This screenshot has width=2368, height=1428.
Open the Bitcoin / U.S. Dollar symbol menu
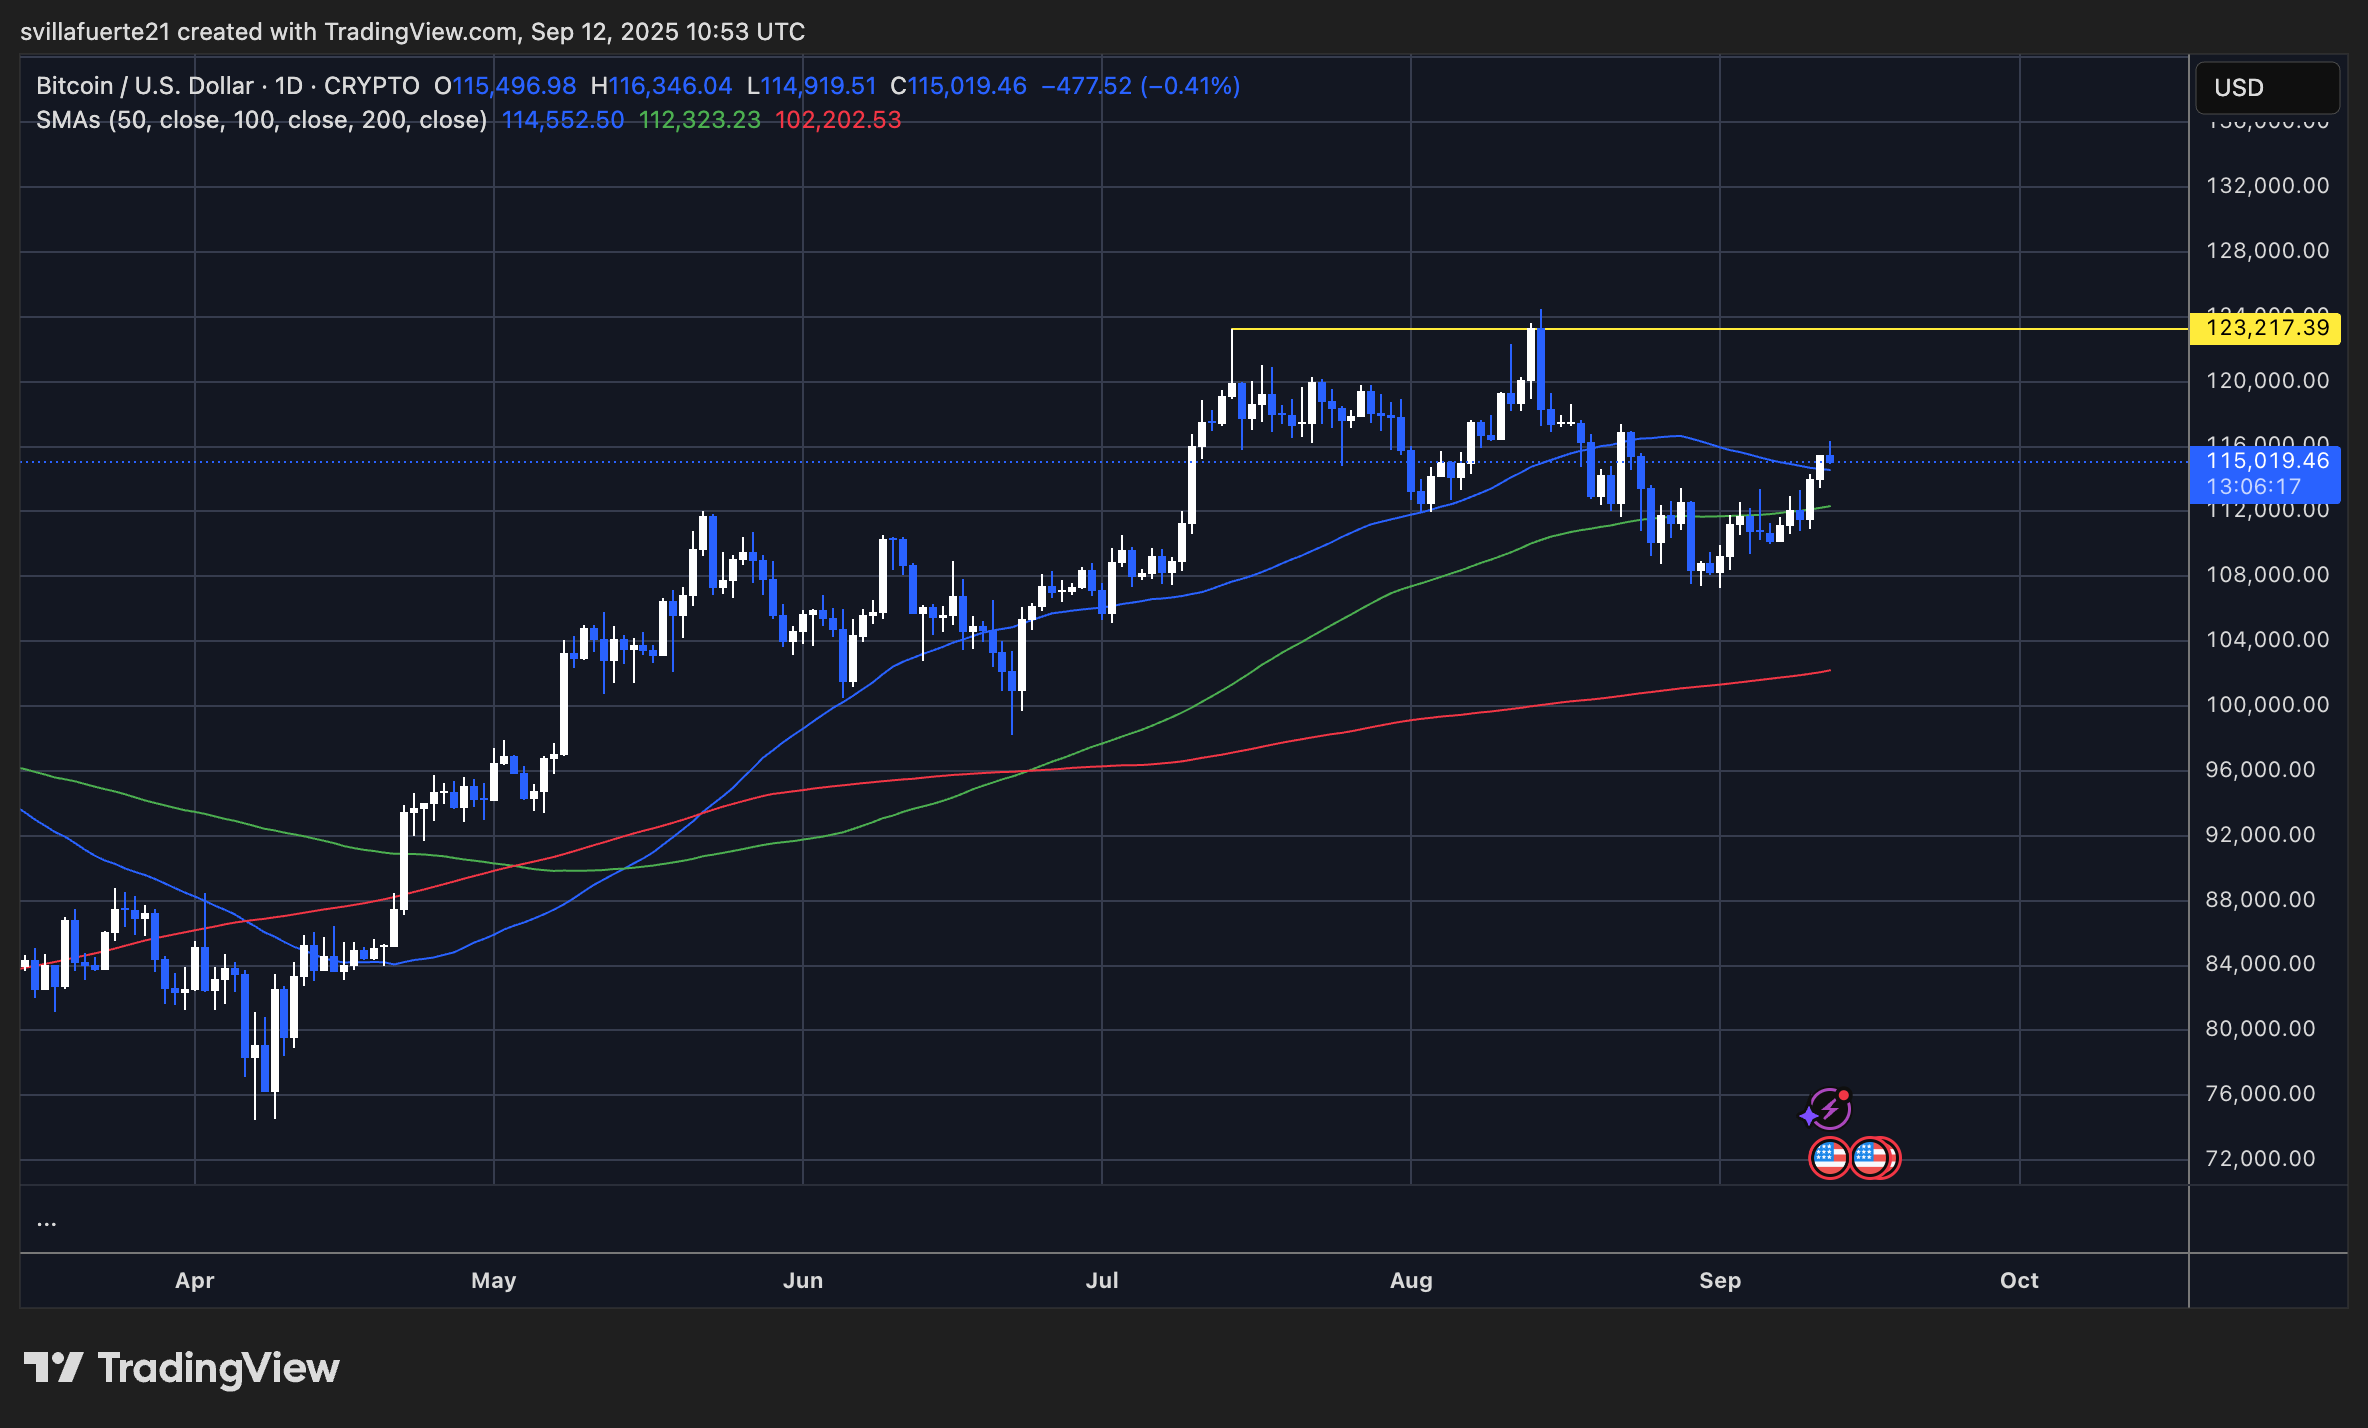[145, 86]
